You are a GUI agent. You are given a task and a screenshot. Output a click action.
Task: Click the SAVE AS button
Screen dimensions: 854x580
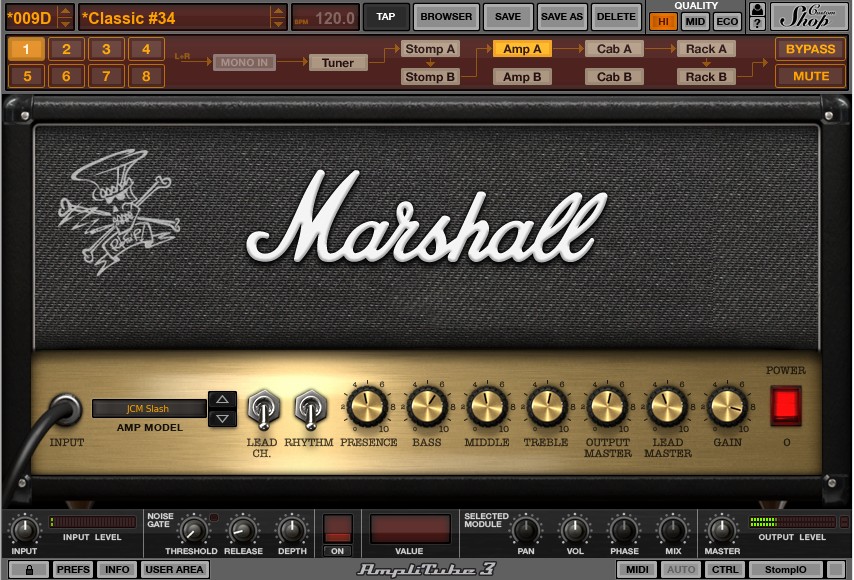pos(562,17)
